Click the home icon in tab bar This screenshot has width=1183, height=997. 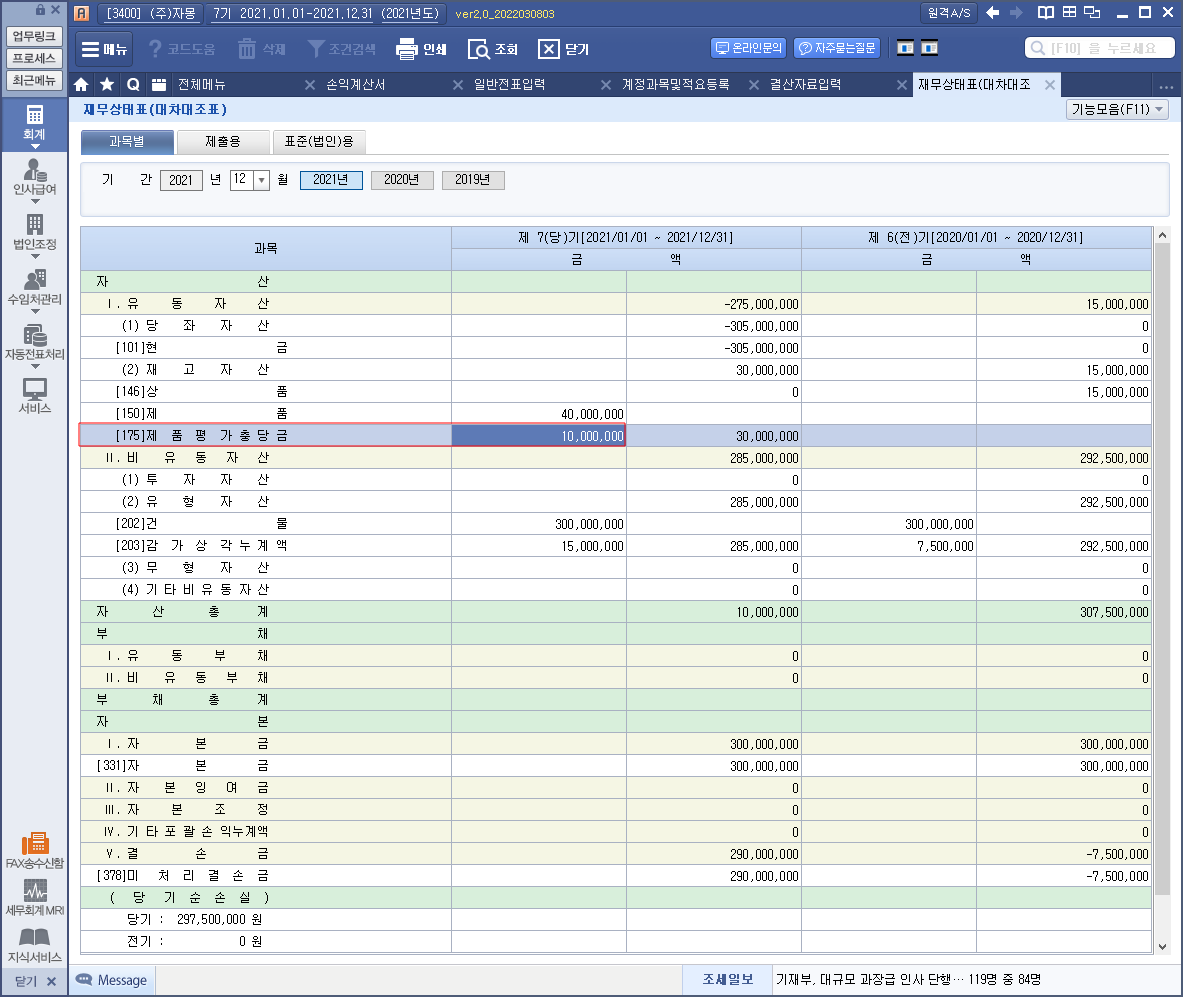[82, 85]
